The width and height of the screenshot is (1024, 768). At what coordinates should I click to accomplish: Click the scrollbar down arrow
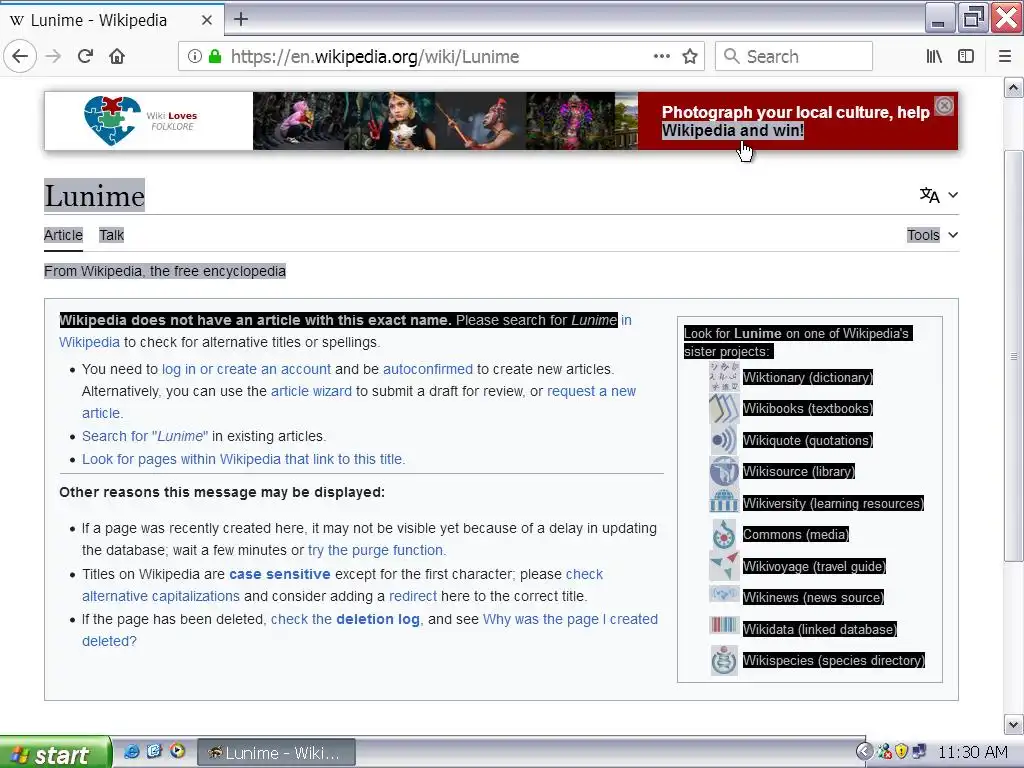(x=1013, y=724)
